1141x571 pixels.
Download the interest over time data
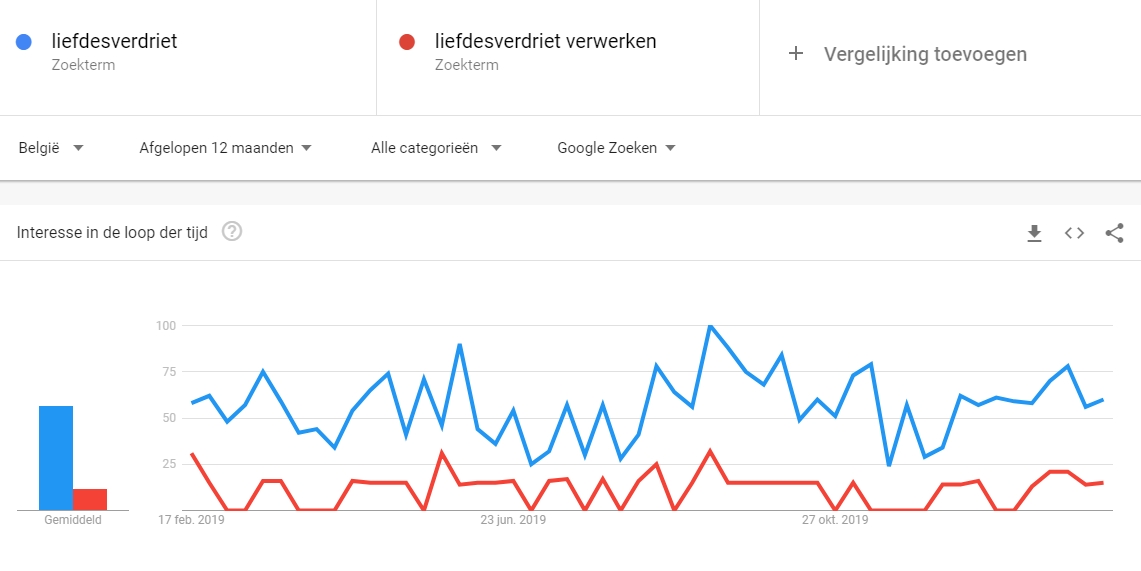click(1034, 233)
